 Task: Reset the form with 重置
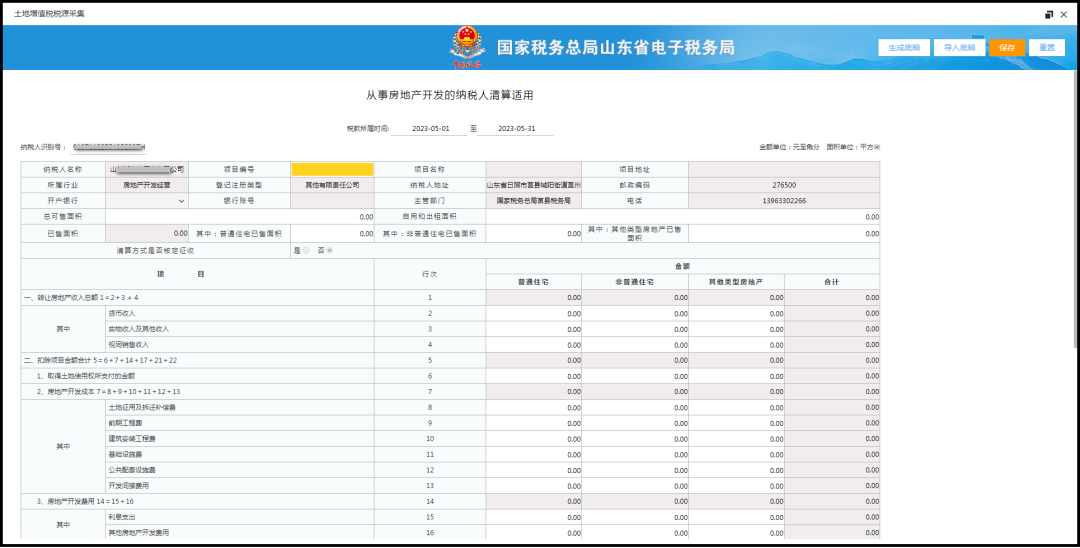[x=1047, y=48]
